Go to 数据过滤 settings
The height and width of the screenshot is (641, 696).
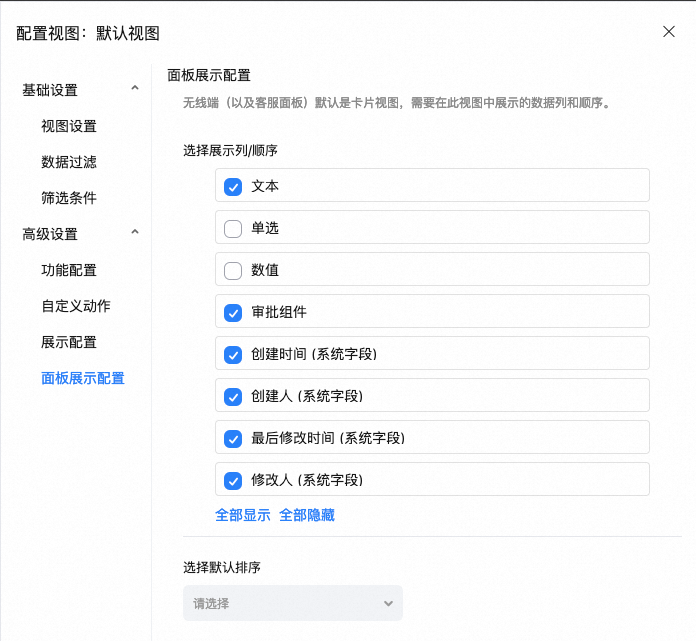[69, 162]
